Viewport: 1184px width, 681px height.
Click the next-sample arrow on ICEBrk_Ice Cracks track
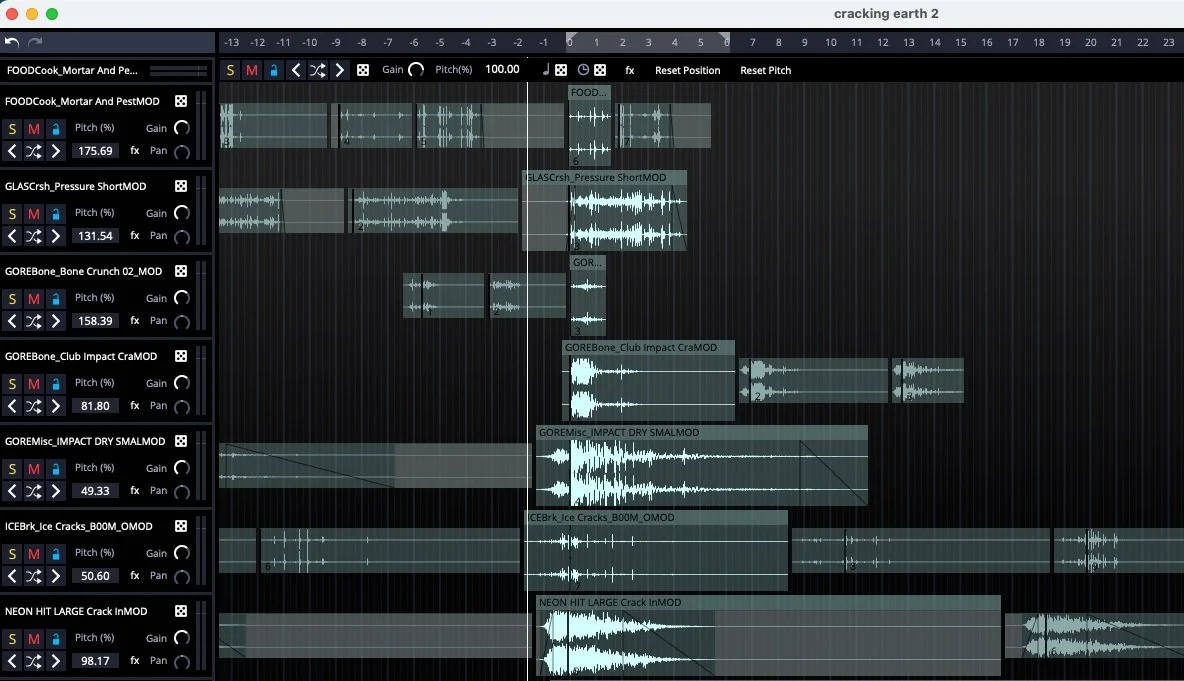tap(56, 576)
